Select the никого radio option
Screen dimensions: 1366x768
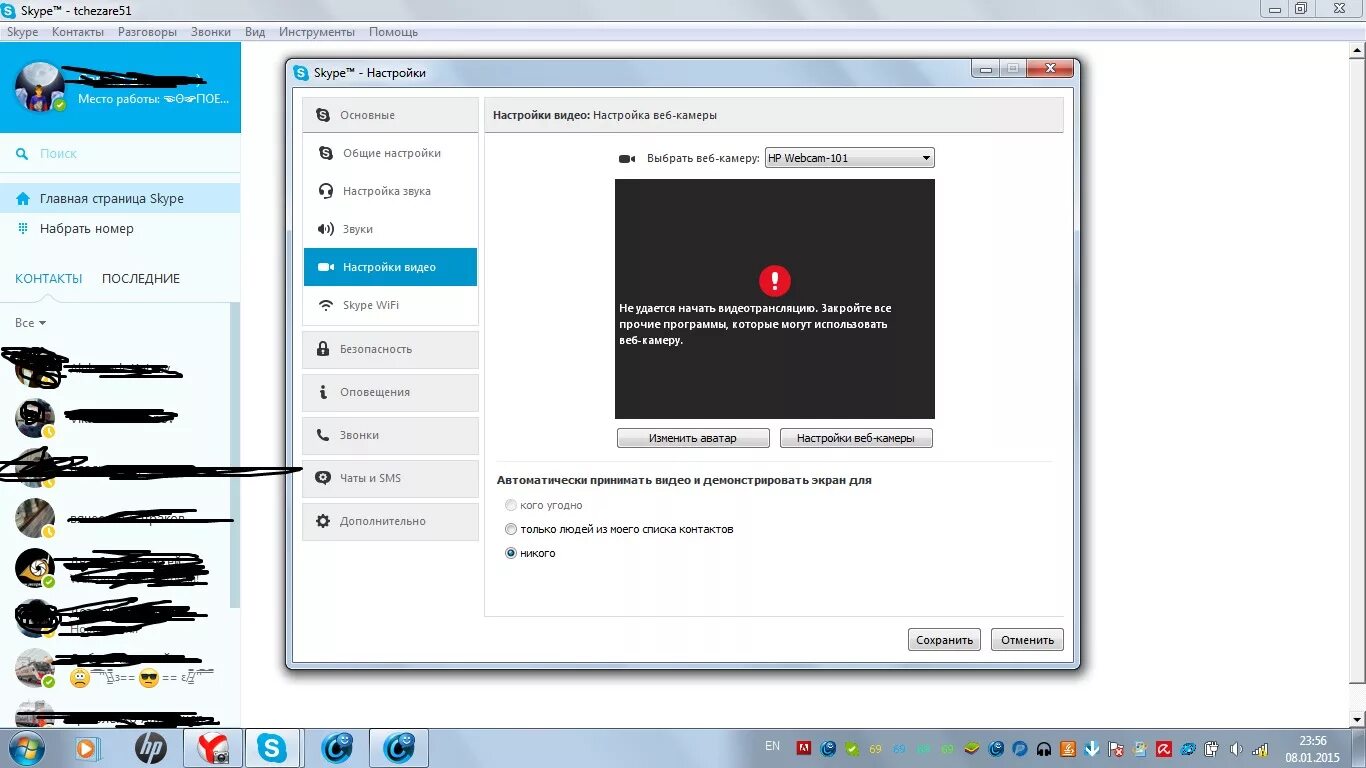coord(511,553)
